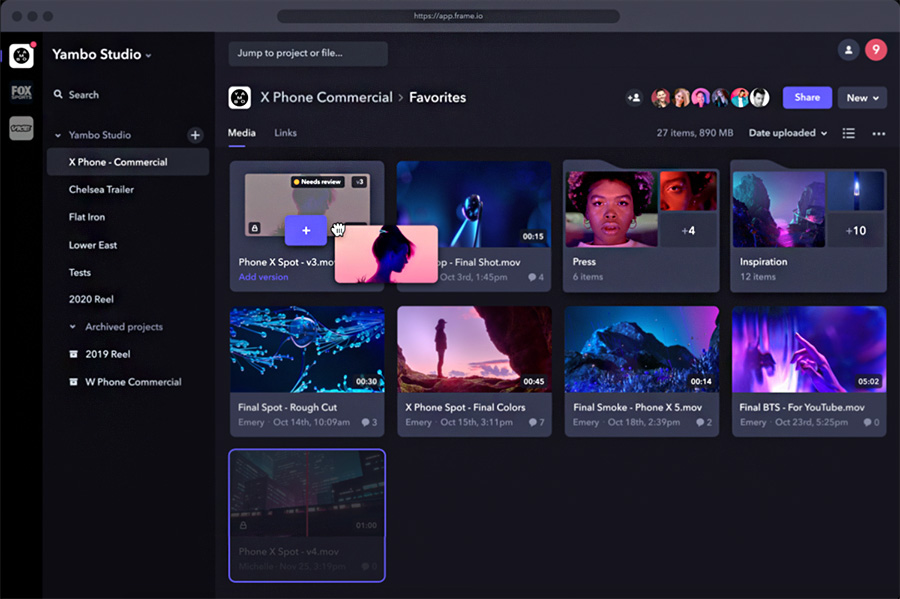
Task: Open the 2020 Reel project
Action: point(91,299)
